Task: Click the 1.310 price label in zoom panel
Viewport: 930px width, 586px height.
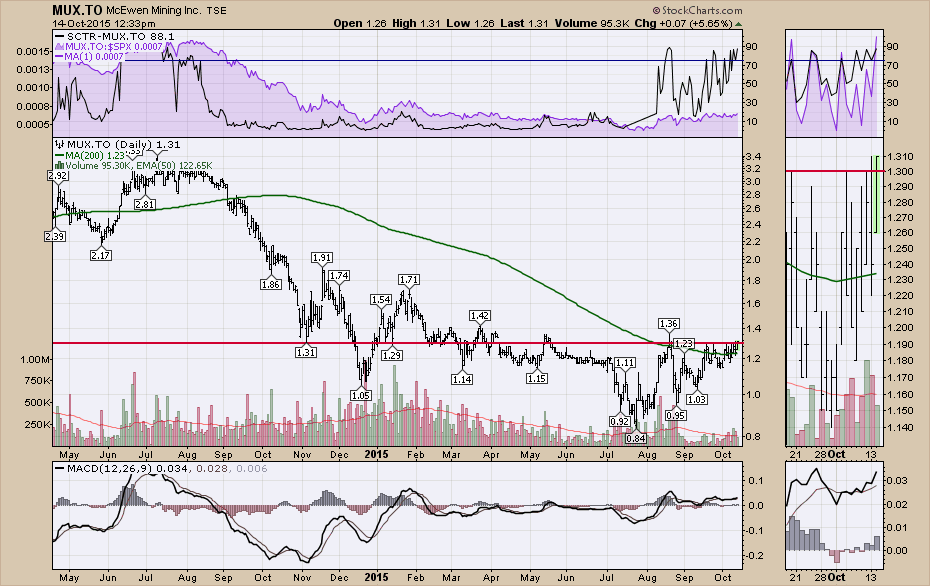Action: pyautogui.click(x=900, y=156)
